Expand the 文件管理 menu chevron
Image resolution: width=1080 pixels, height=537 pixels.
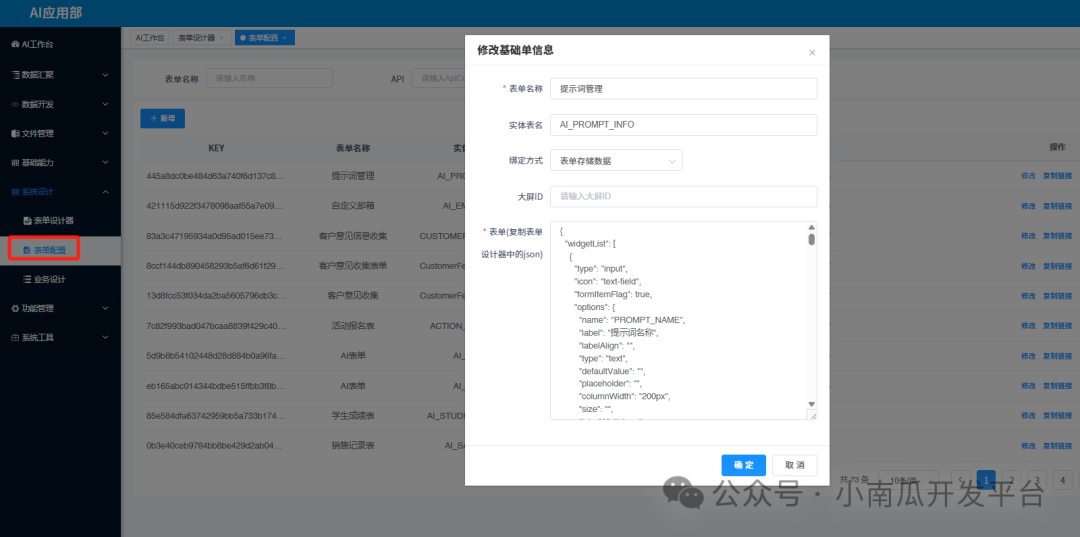105,134
